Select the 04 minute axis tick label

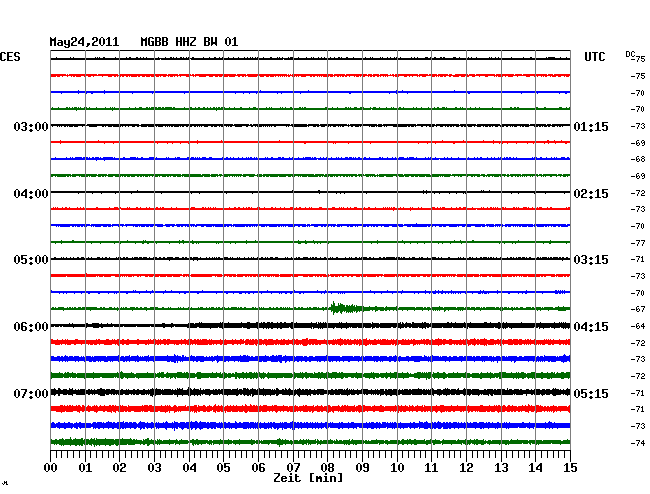point(189,467)
